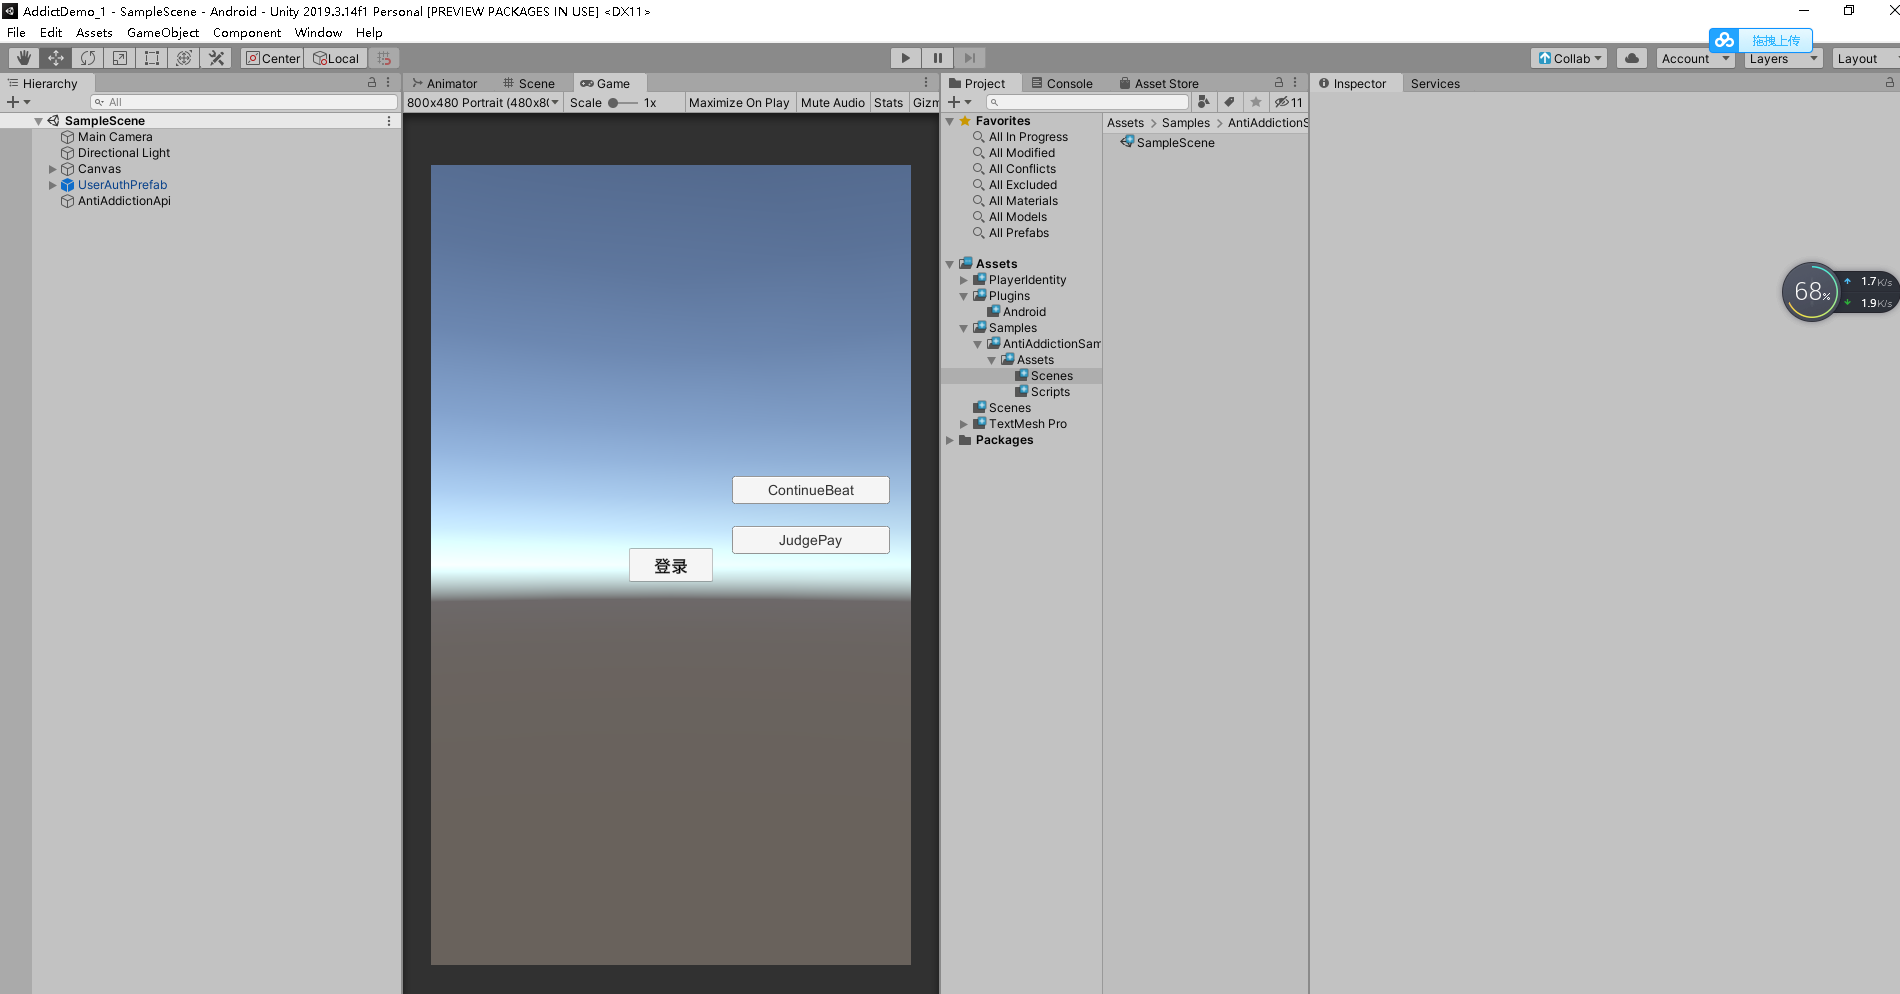Open SampleScene context menu in Hierarchy
The image size is (1900, 994).
[x=389, y=121]
